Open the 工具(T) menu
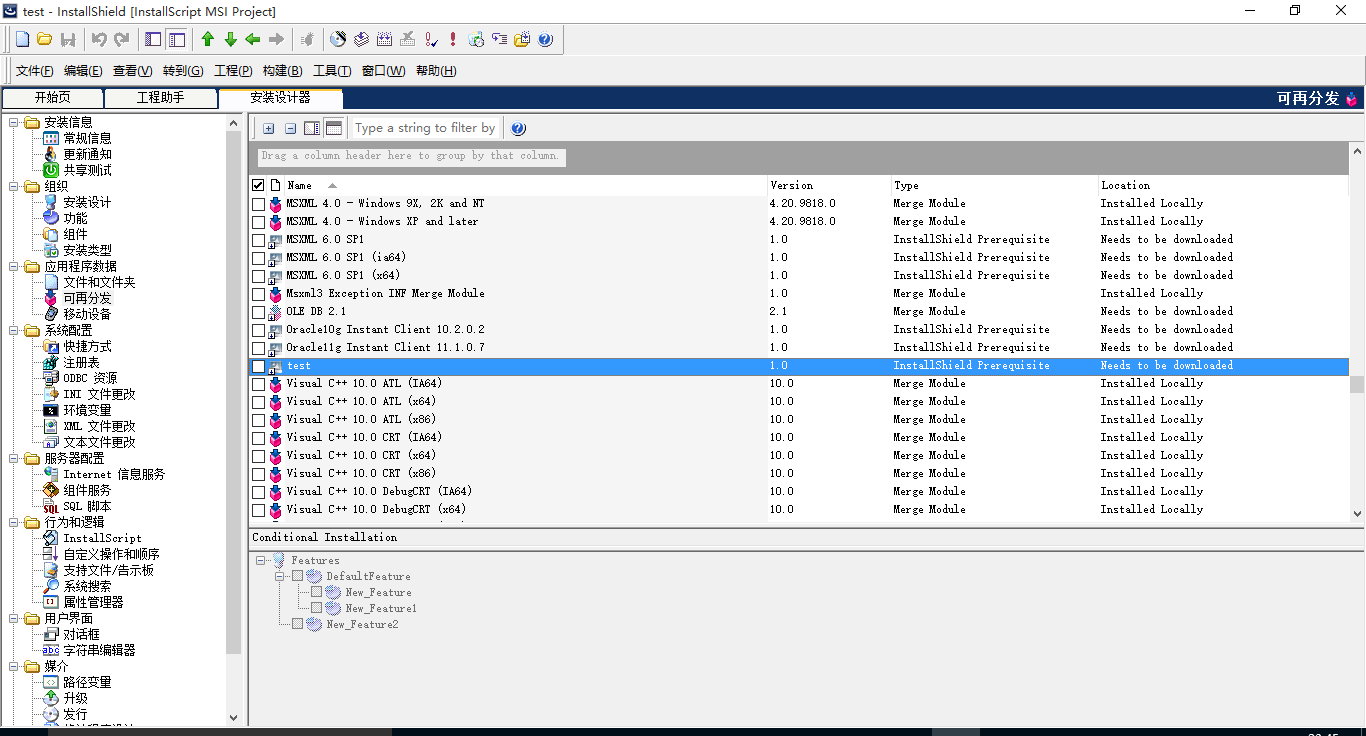The height and width of the screenshot is (736, 1366). [332, 71]
